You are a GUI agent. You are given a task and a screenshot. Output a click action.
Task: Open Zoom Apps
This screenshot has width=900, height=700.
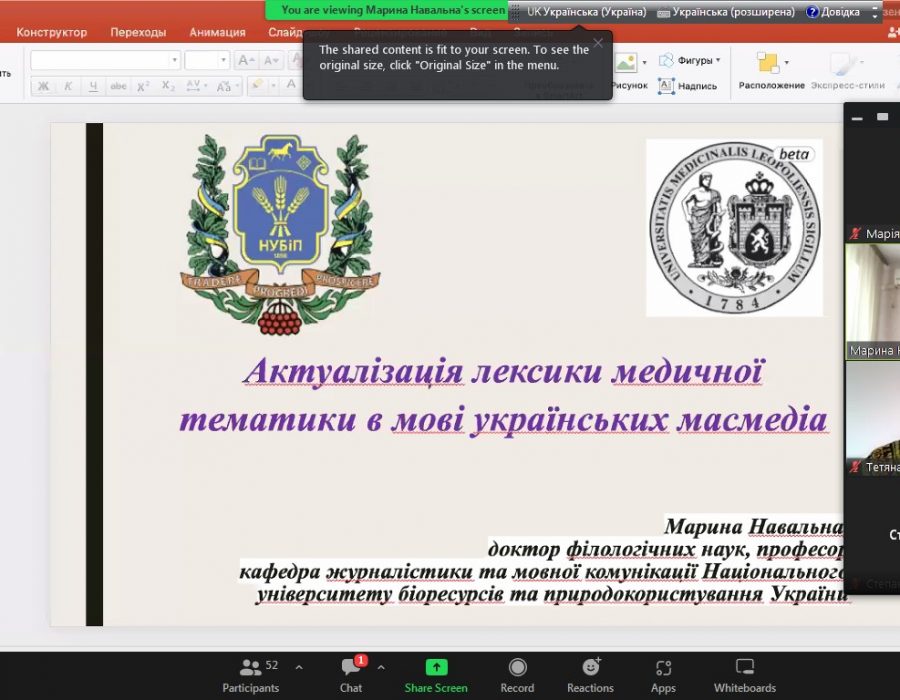coord(663,675)
